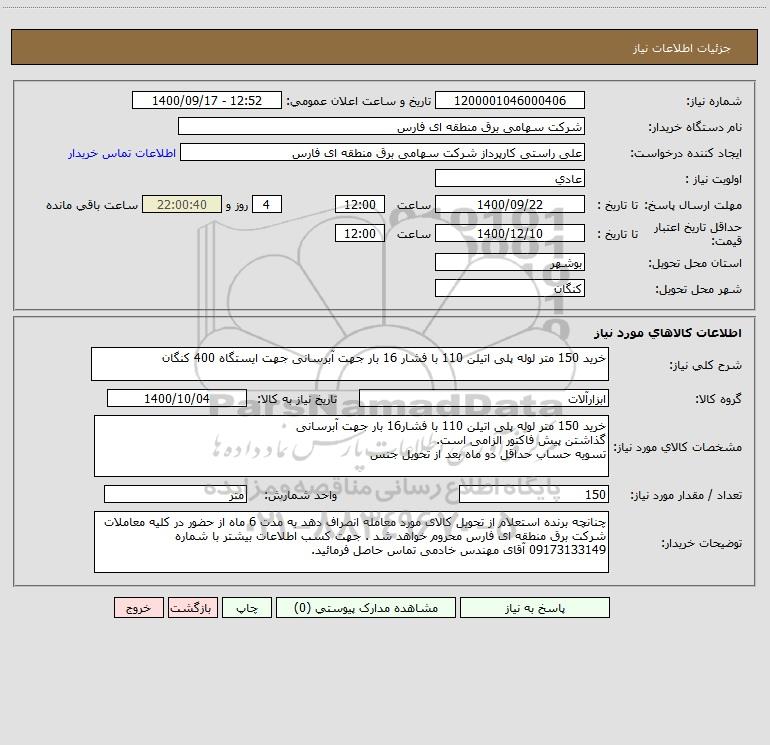770x745 pixels.
Task: Click 'تاریخ و ساعت اعلان عمومی:' label
Action: (358, 102)
